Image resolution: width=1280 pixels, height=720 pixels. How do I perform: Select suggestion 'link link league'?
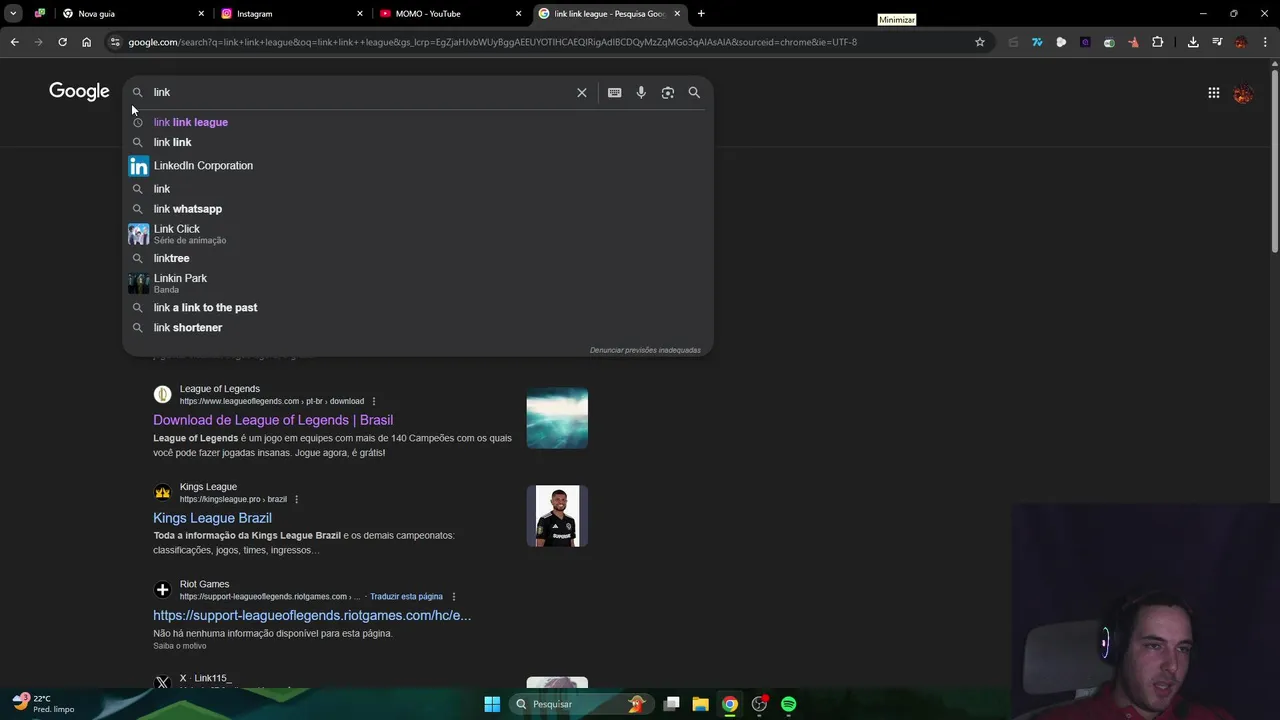click(418, 122)
